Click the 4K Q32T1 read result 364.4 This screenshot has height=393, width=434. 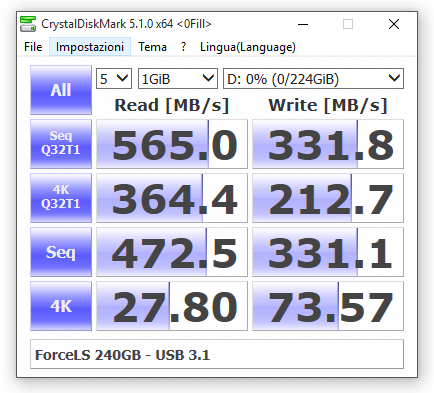point(172,198)
